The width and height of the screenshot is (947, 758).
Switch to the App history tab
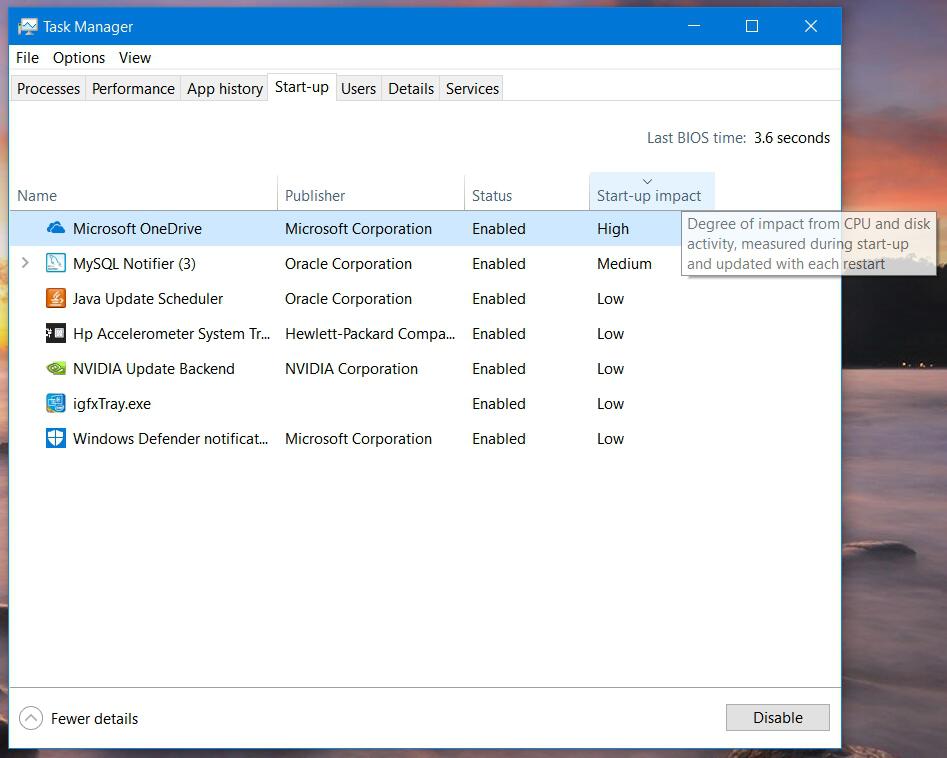click(225, 89)
